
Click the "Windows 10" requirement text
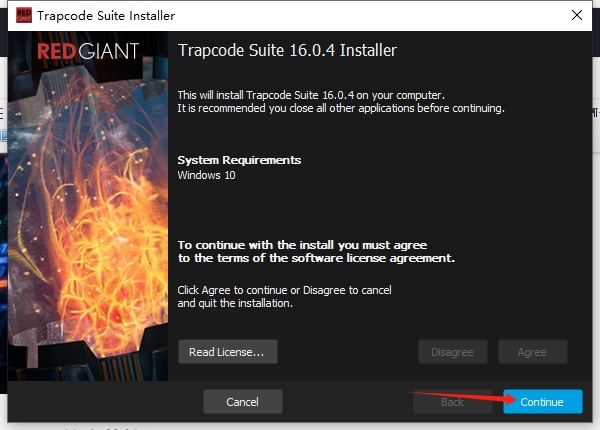tap(207, 175)
